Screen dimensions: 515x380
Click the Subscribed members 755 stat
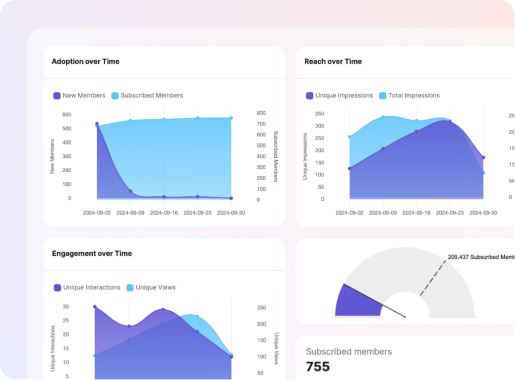point(349,360)
